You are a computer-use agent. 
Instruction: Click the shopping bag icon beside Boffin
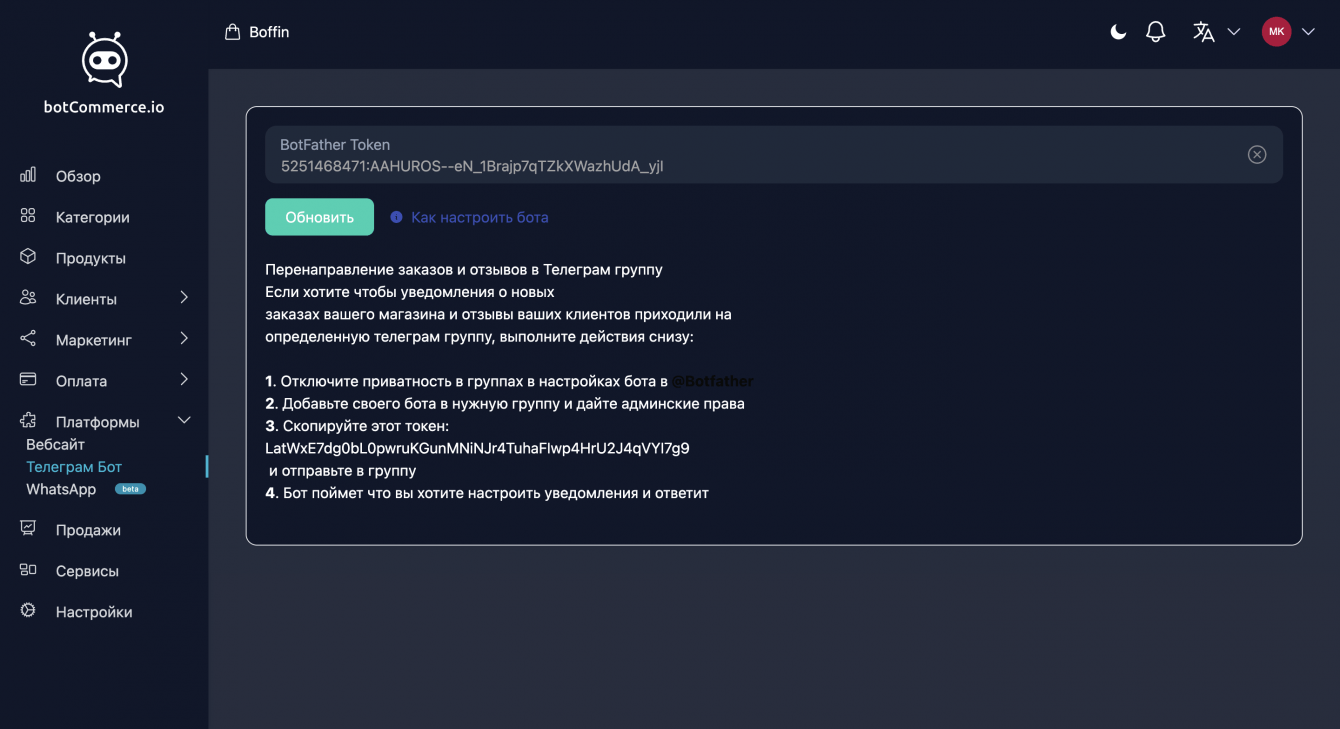233,32
